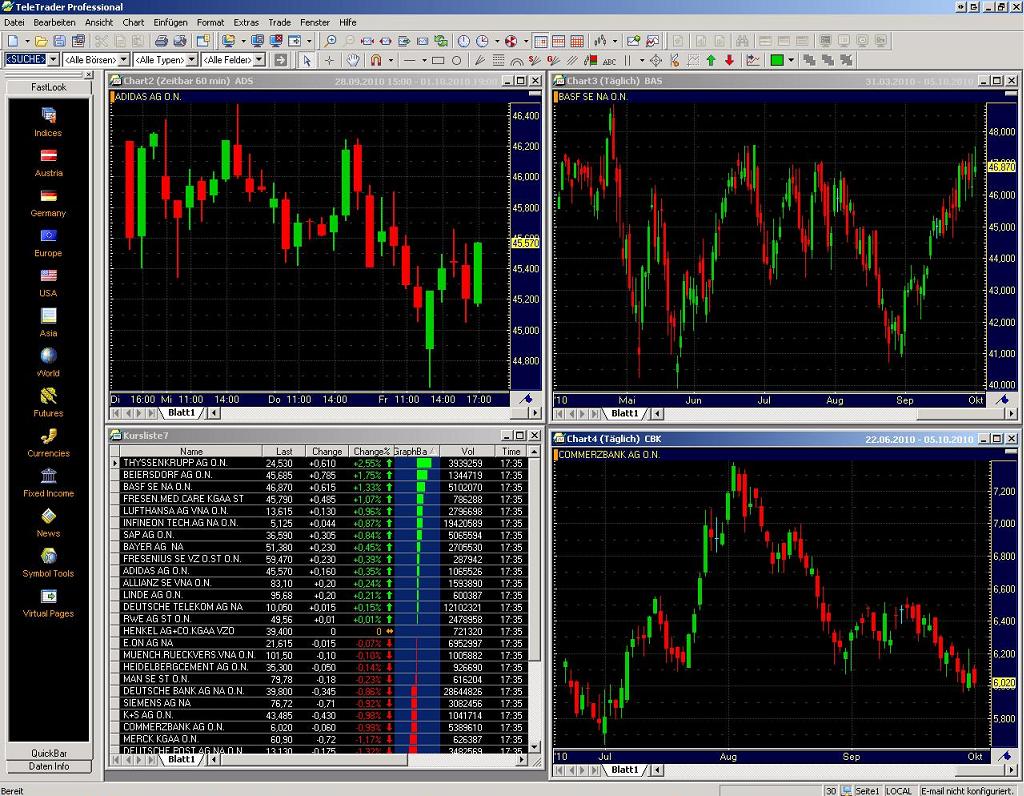Activate the pointer selection tool

pyautogui.click(x=307, y=61)
